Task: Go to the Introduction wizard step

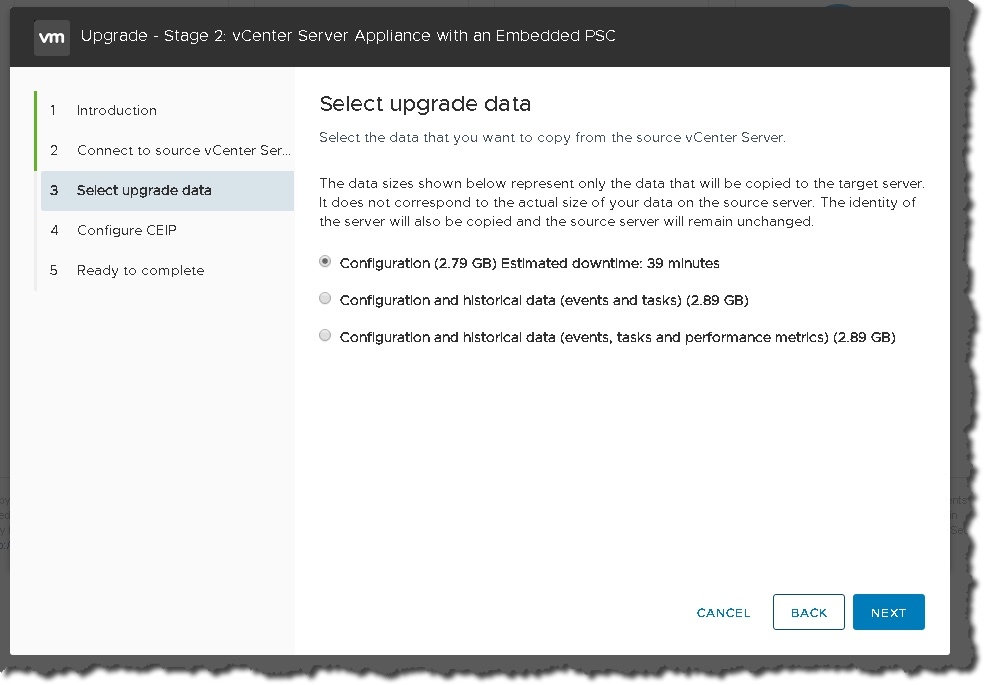Action: point(116,110)
